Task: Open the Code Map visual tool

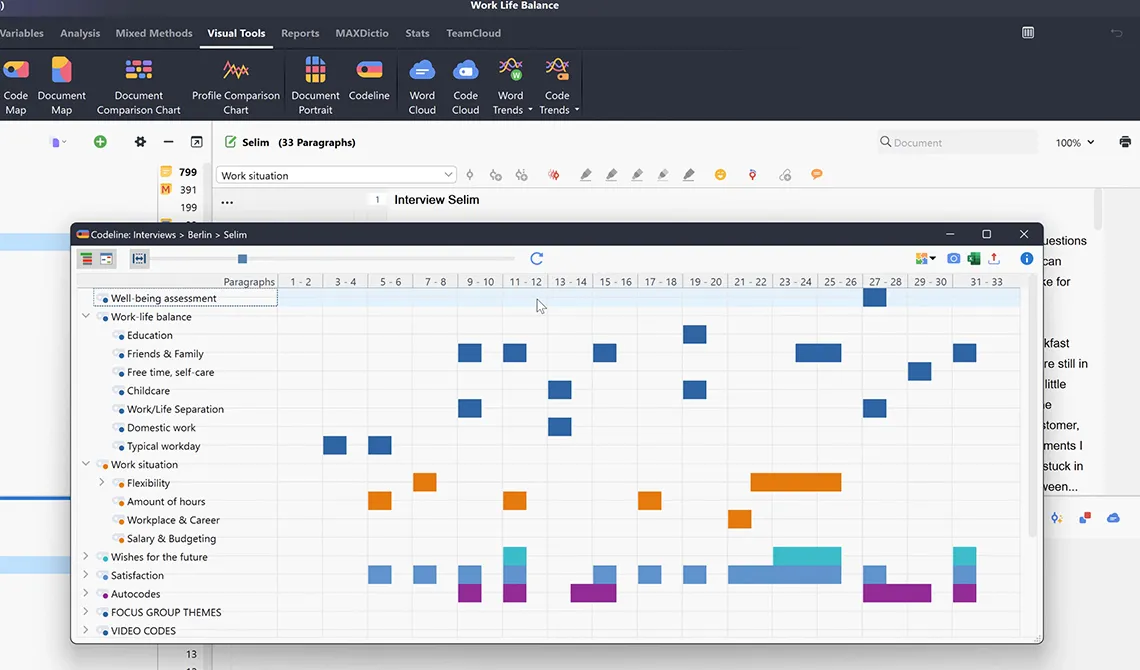Action: point(15,86)
